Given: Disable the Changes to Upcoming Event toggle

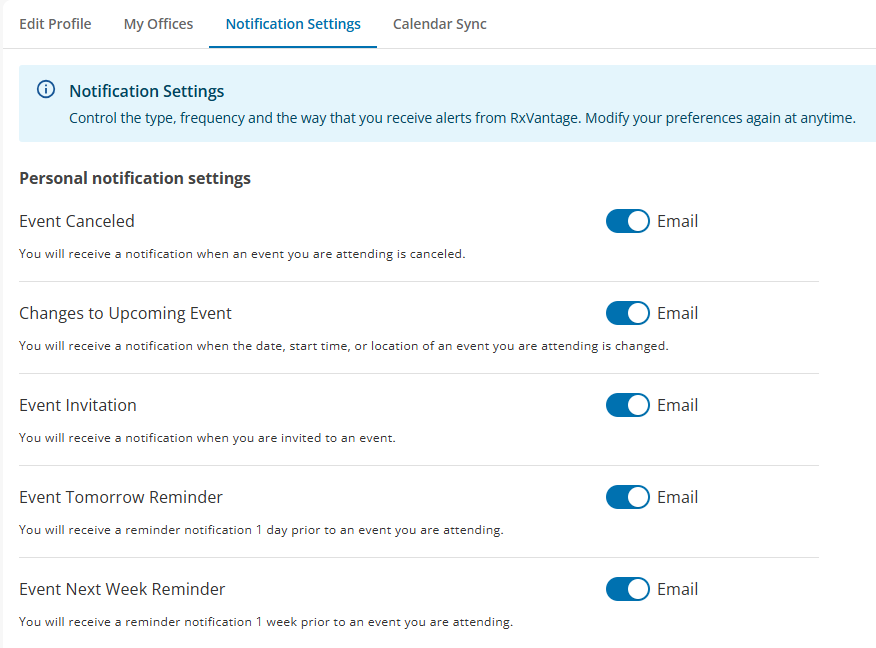Looking at the screenshot, I should [627, 313].
